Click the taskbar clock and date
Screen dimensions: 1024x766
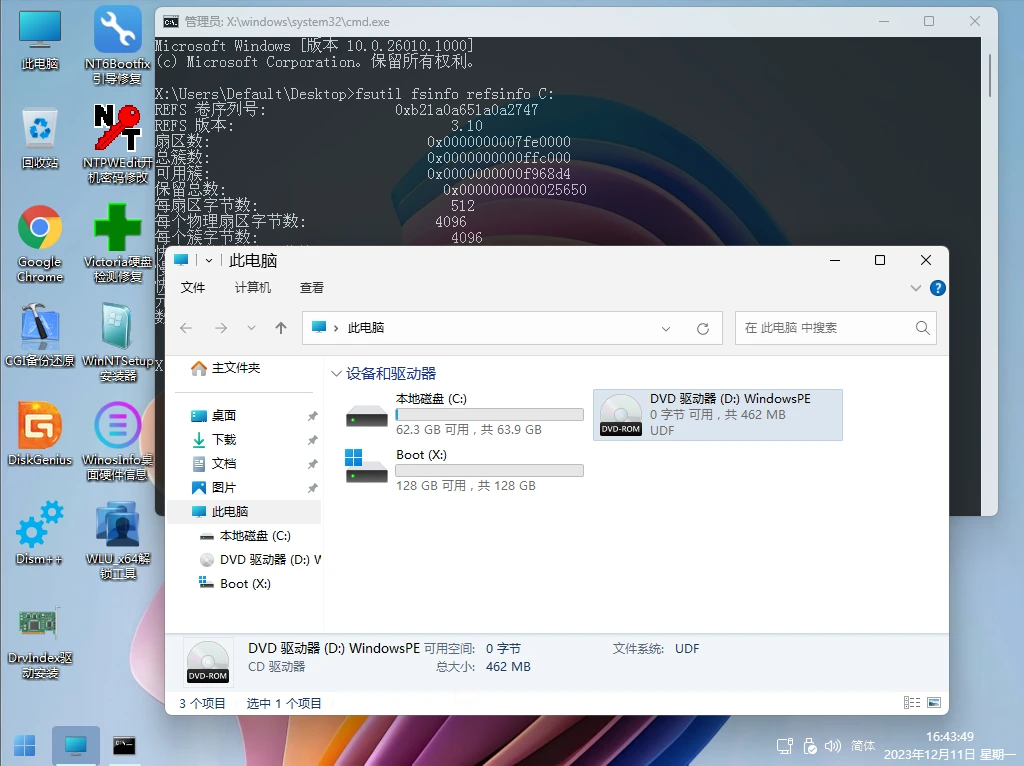click(950, 746)
